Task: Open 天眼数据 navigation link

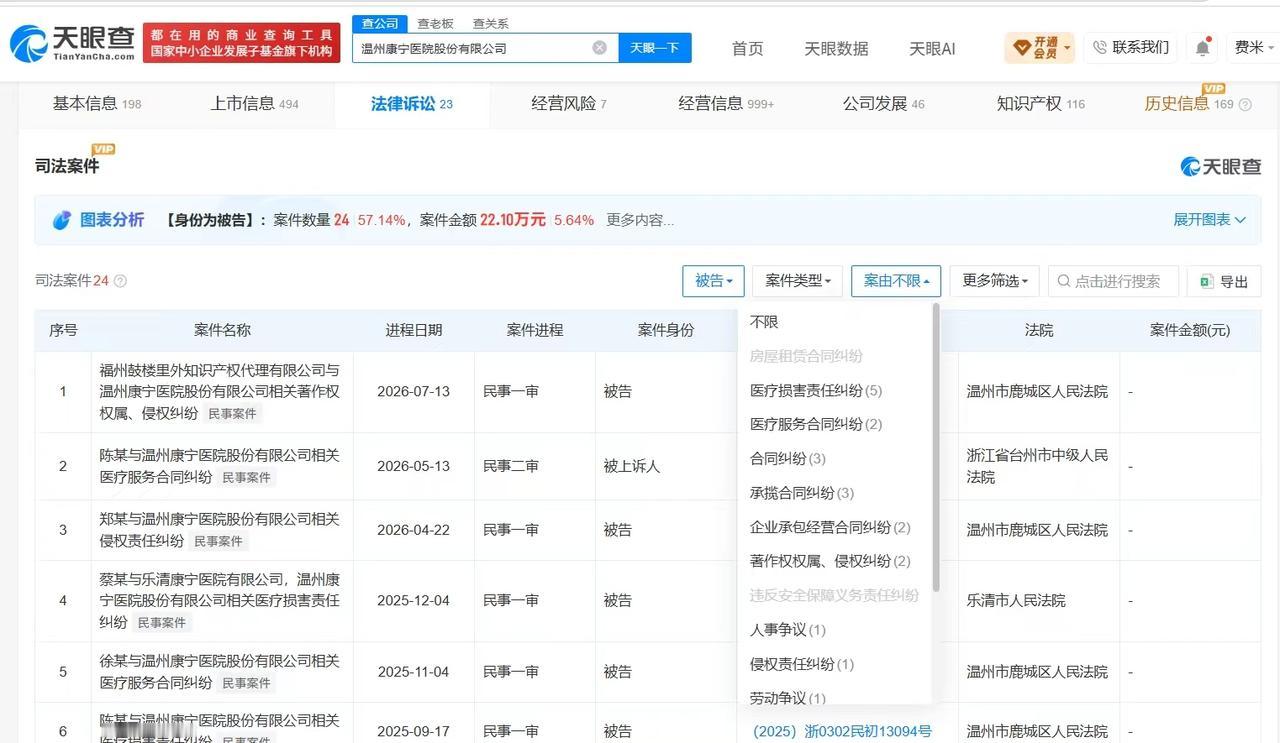Action: click(836, 48)
